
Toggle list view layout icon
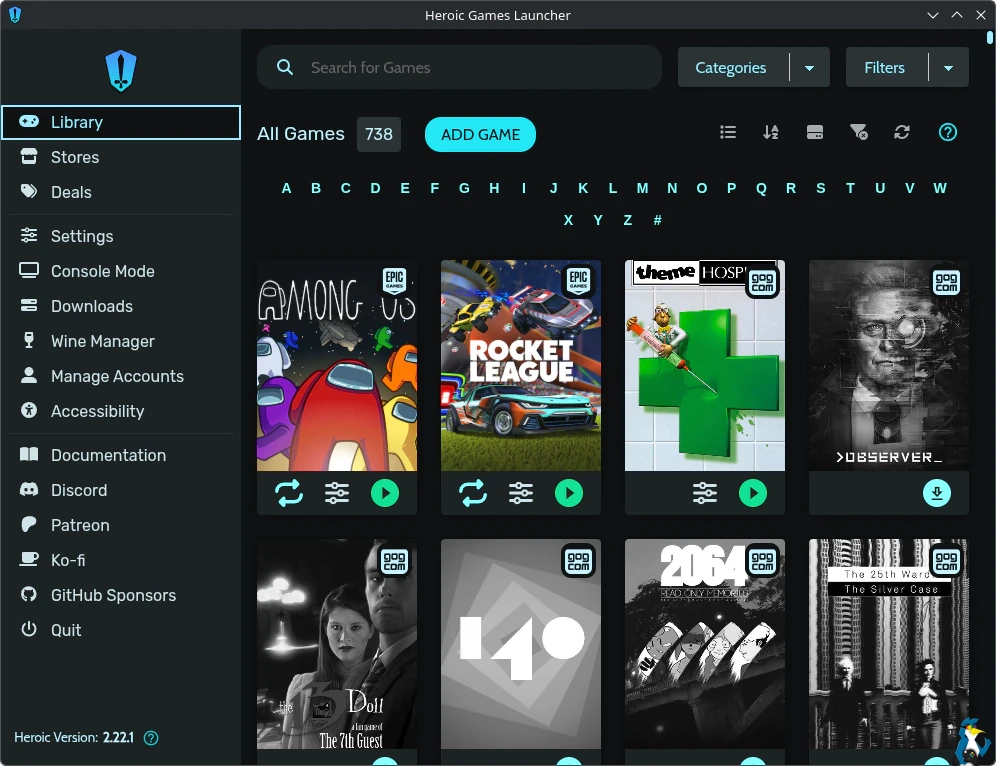point(728,132)
